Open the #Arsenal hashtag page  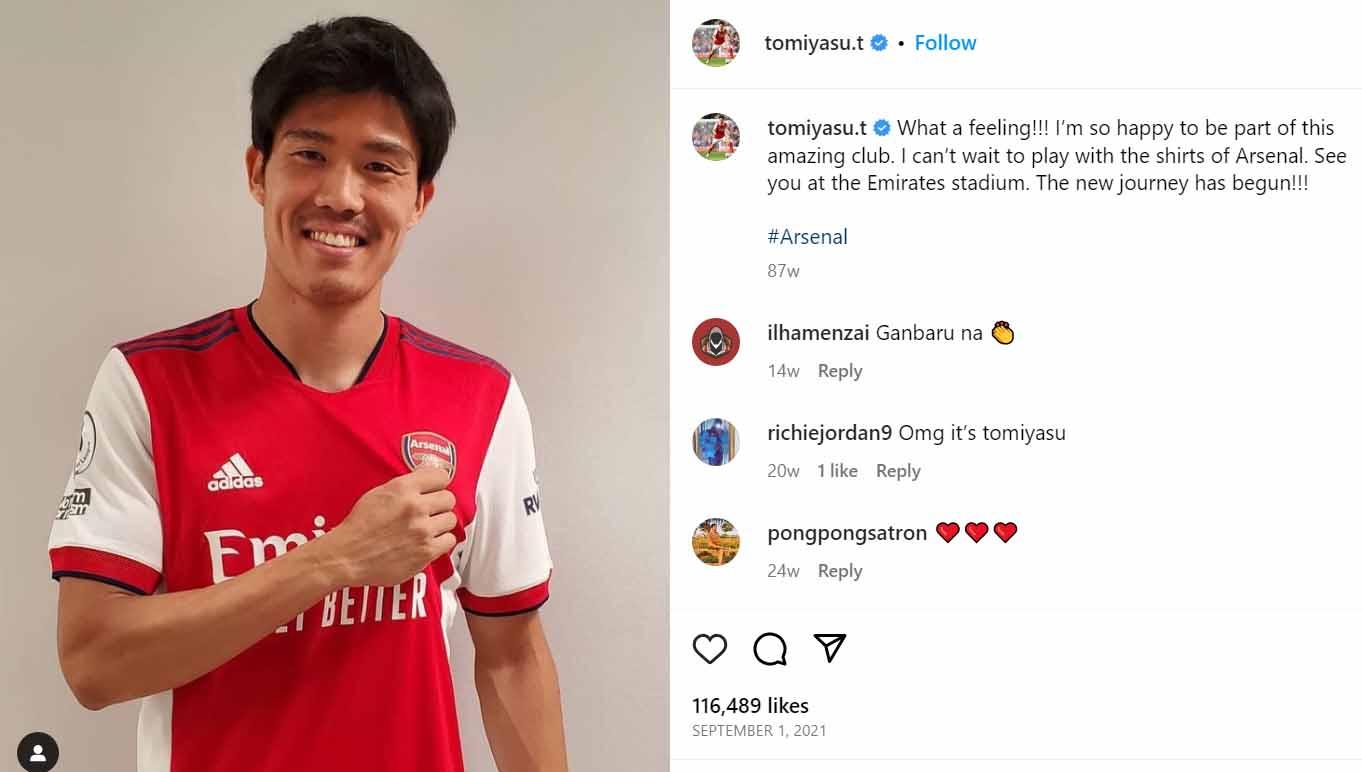[808, 236]
